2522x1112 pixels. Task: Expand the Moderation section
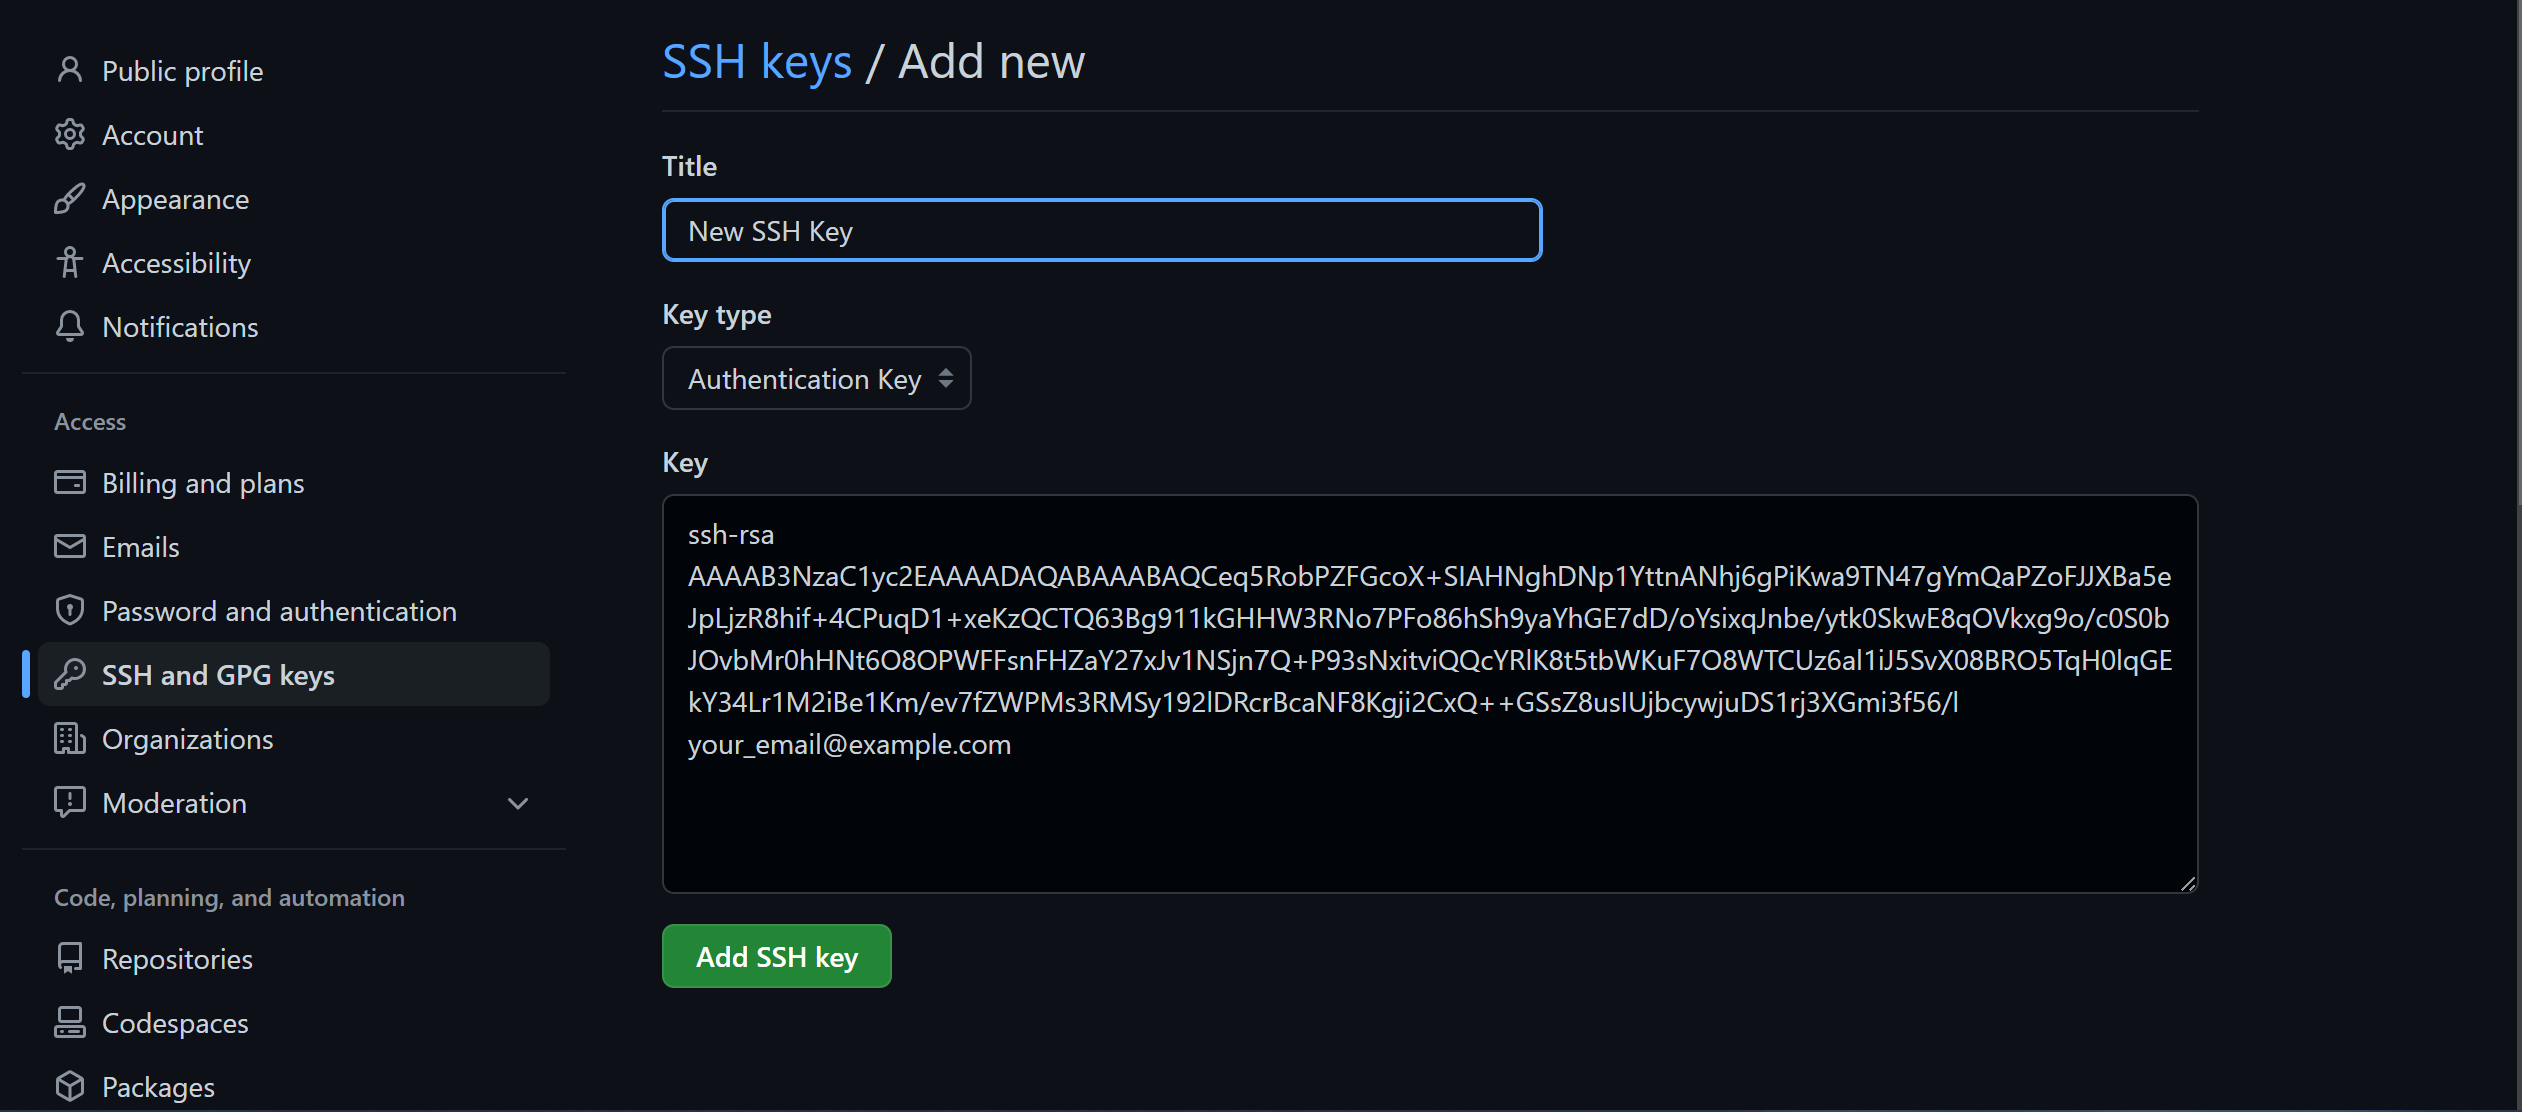pos(517,802)
